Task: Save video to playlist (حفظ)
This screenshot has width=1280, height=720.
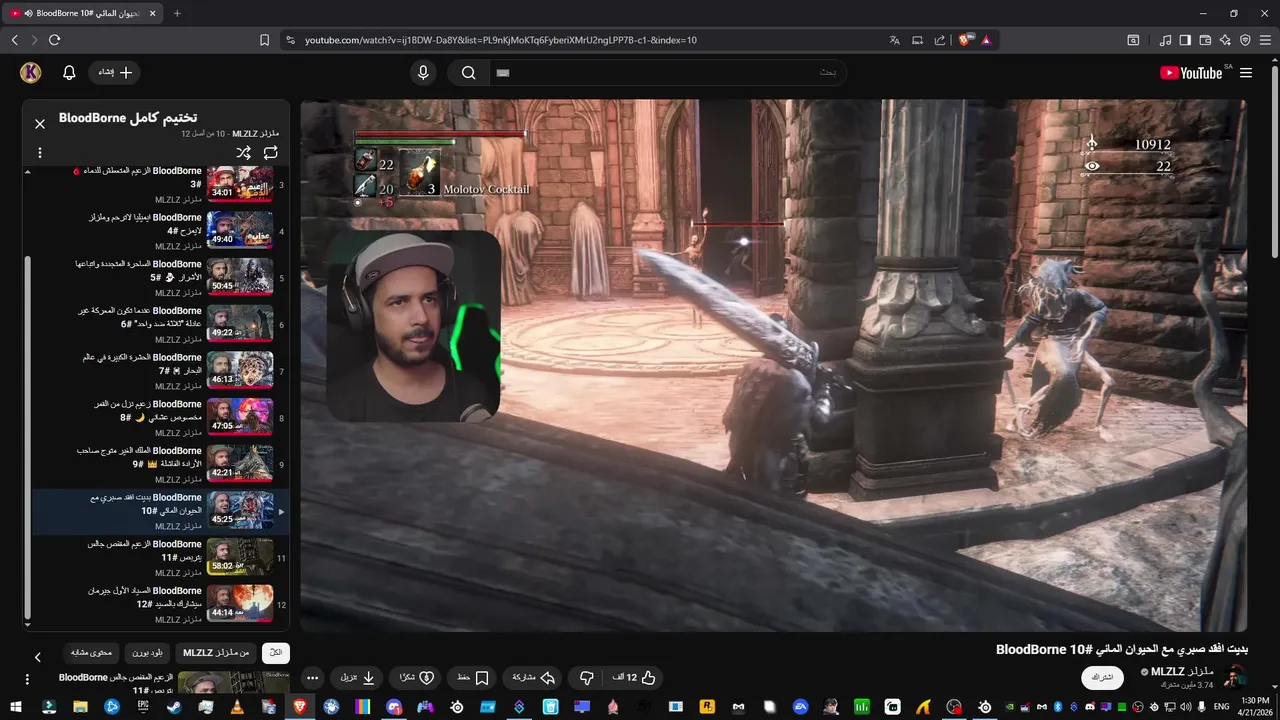Action: coord(472,677)
